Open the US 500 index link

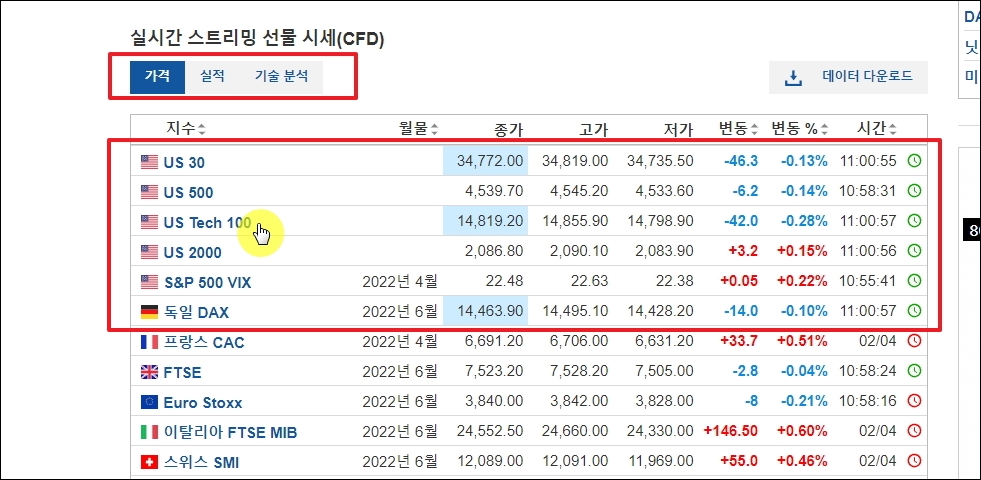click(x=188, y=193)
